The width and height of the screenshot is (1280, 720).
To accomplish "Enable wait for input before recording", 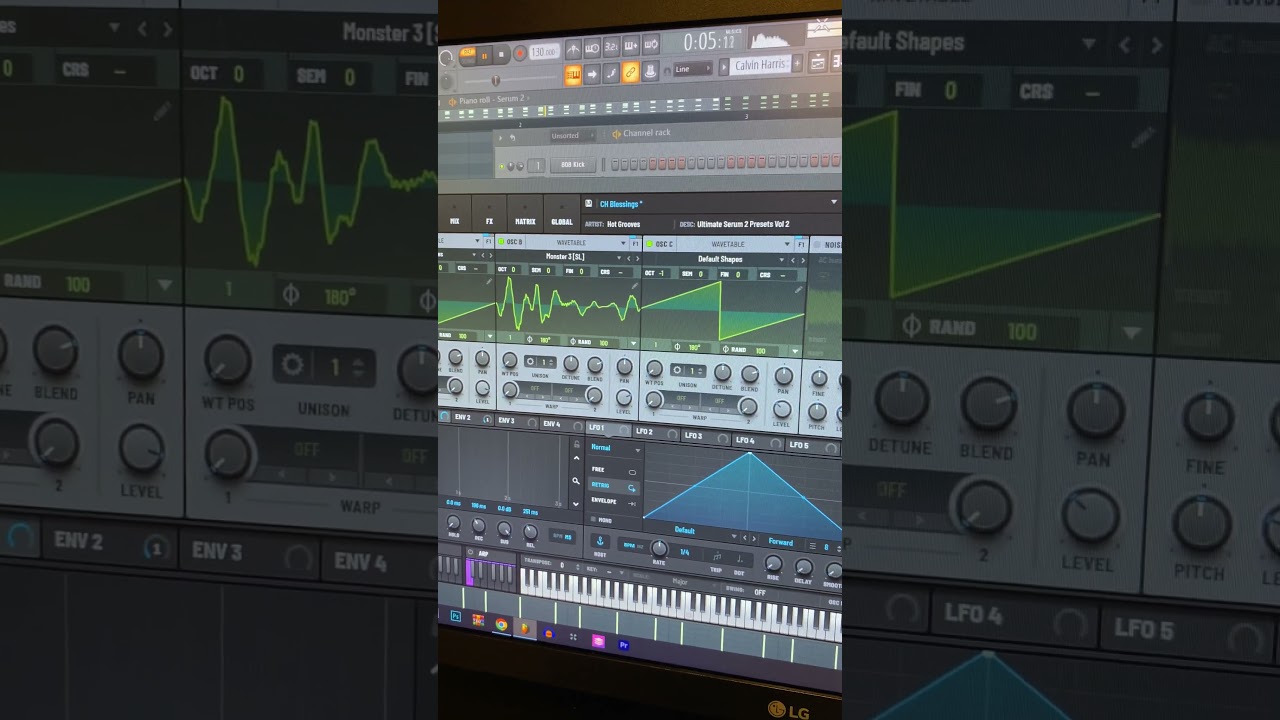I will [x=592, y=49].
